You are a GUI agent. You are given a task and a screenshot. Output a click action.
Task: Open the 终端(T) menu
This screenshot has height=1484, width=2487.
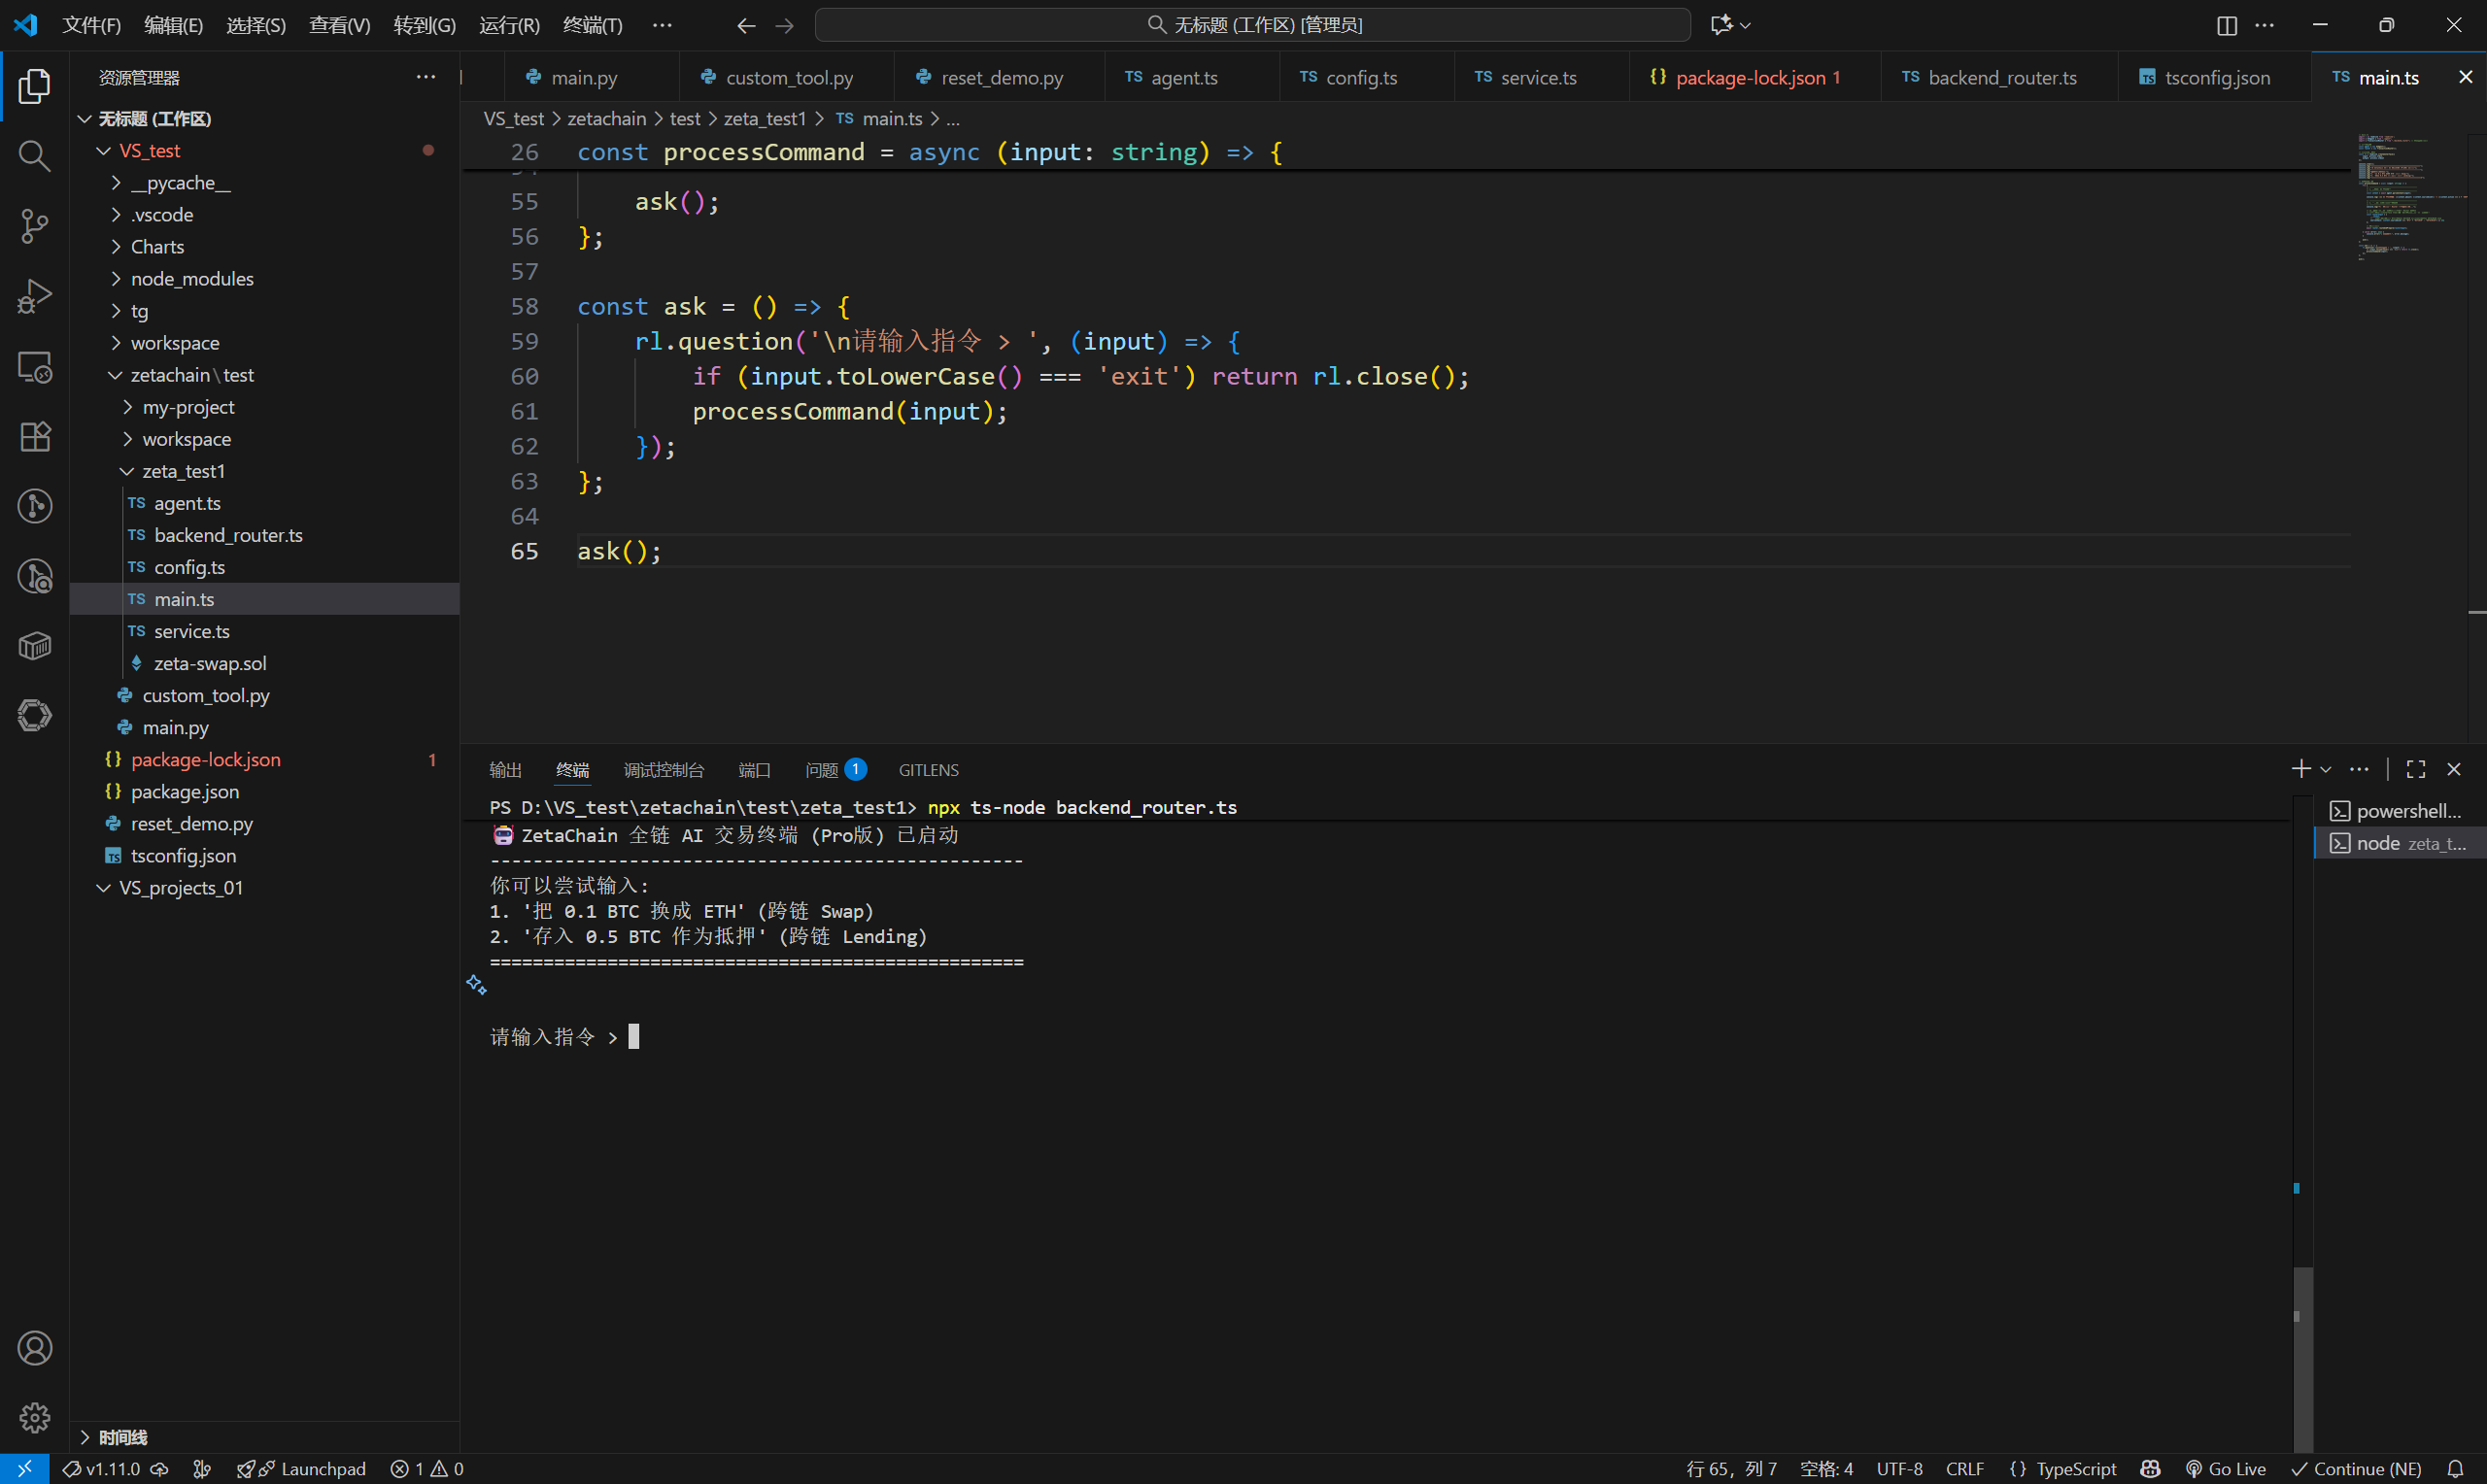point(592,25)
